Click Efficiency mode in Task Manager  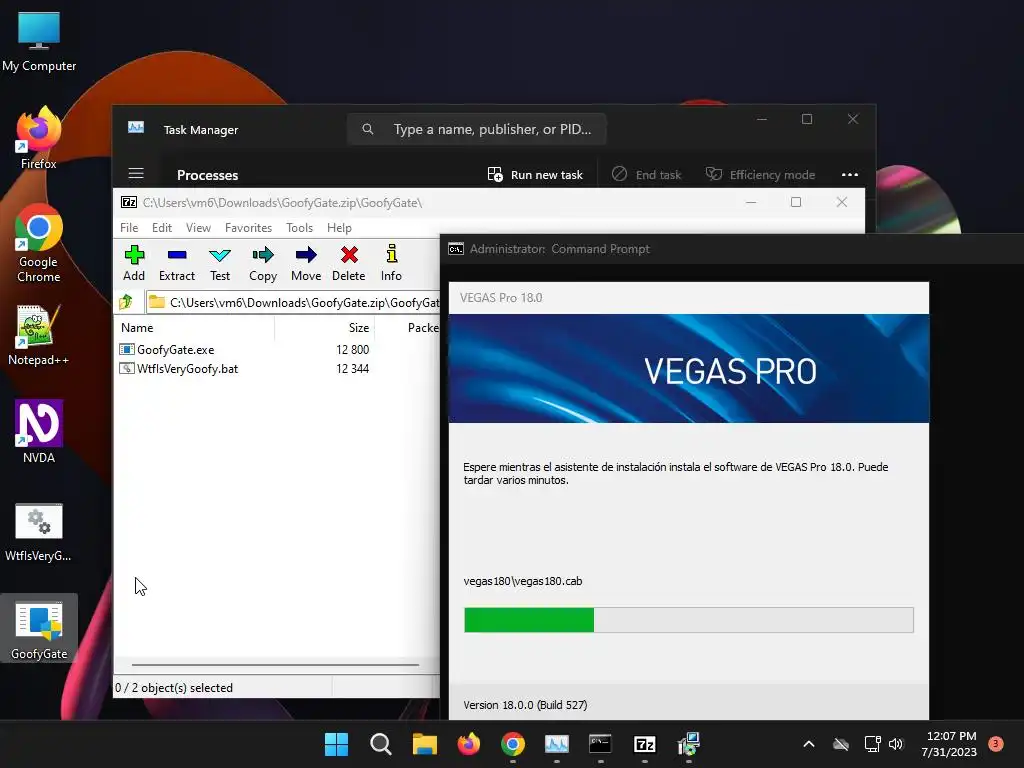[760, 175]
